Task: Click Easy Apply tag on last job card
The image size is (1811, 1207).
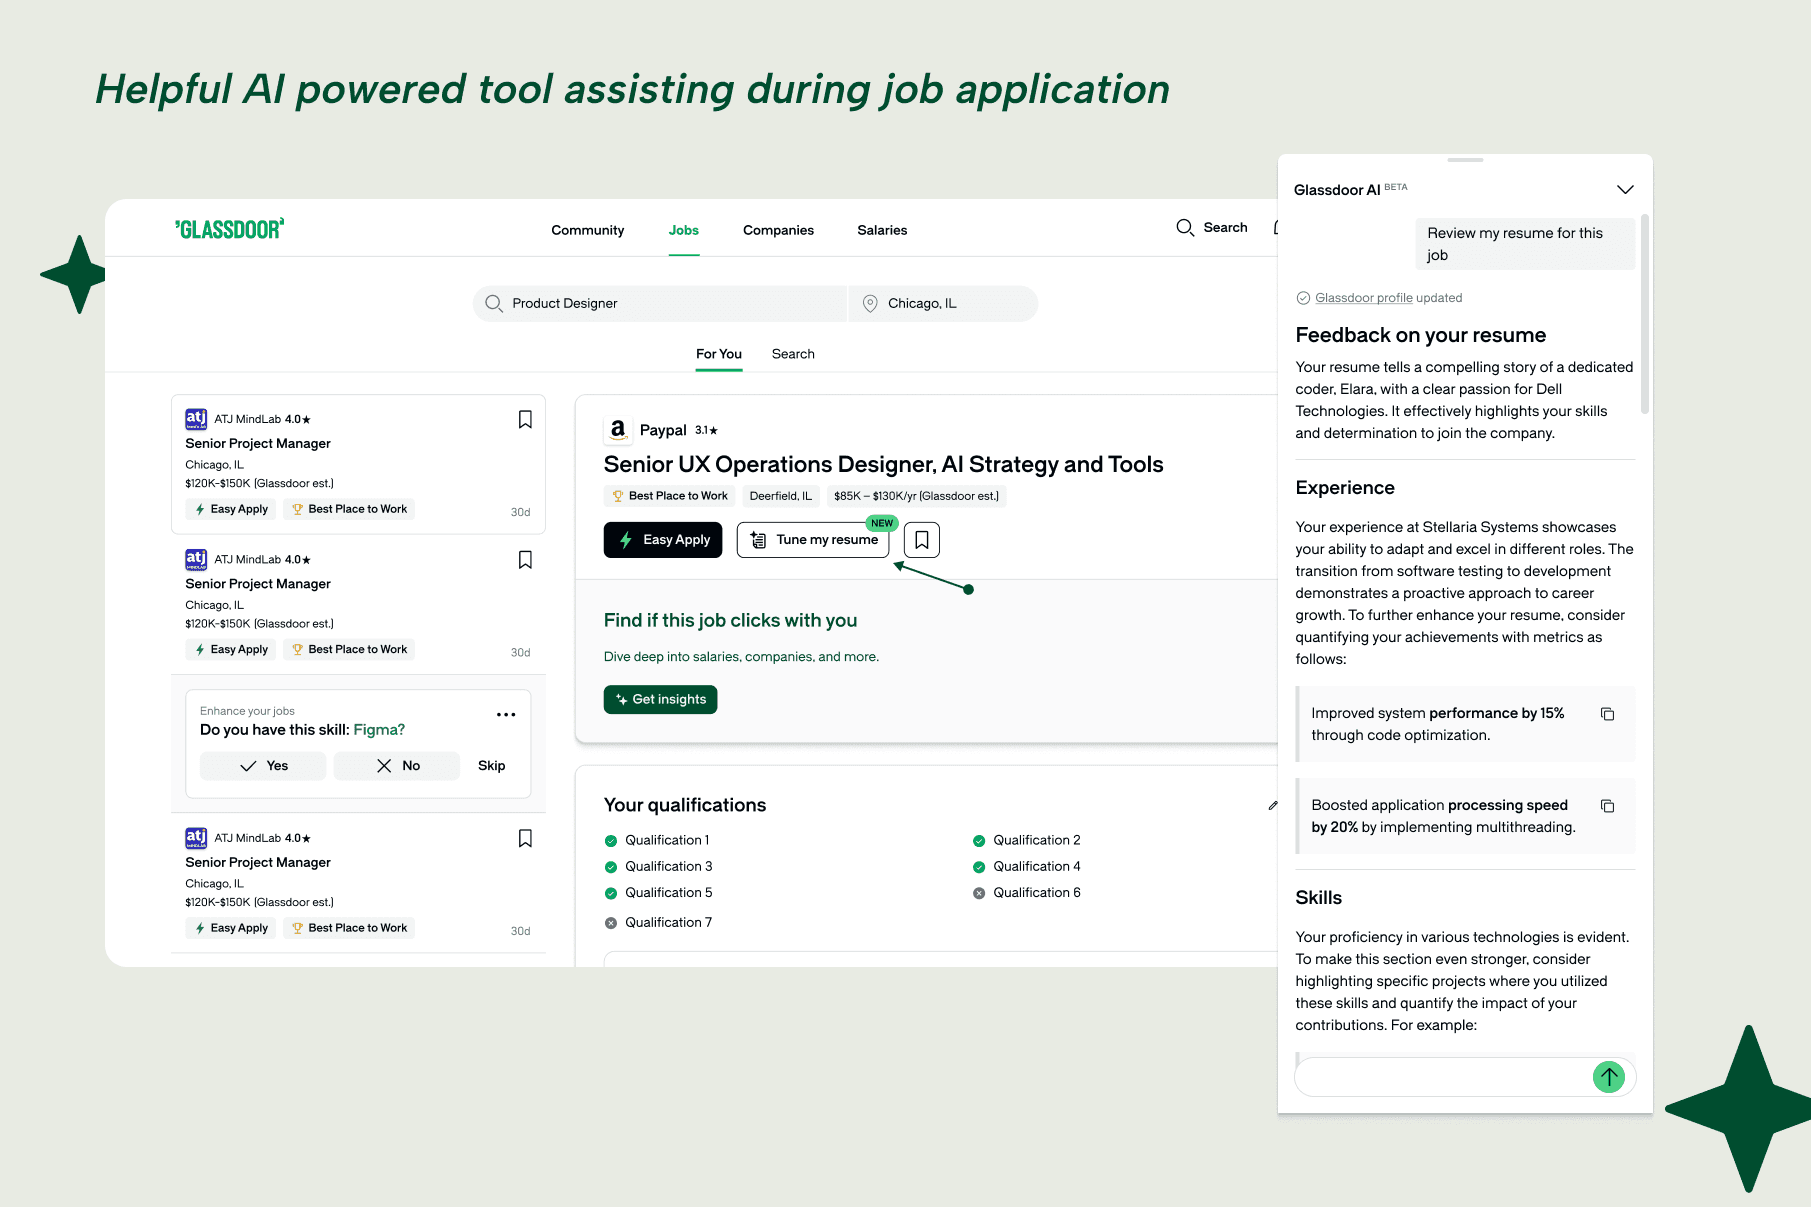Action: point(231,928)
